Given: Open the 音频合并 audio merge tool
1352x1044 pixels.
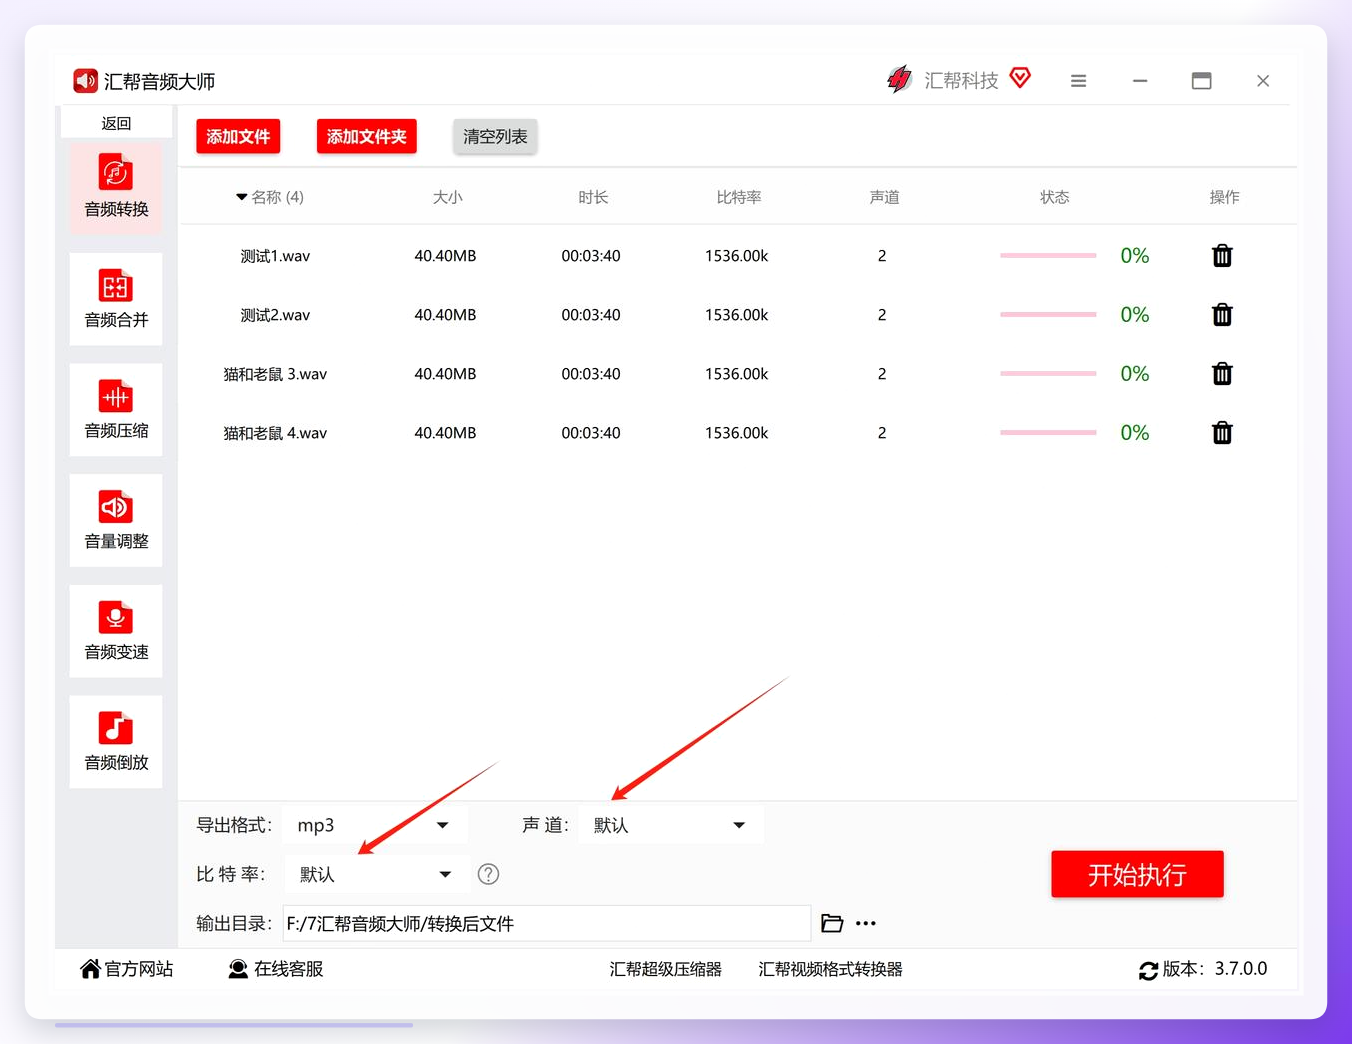Looking at the screenshot, I should coord(116,299).
